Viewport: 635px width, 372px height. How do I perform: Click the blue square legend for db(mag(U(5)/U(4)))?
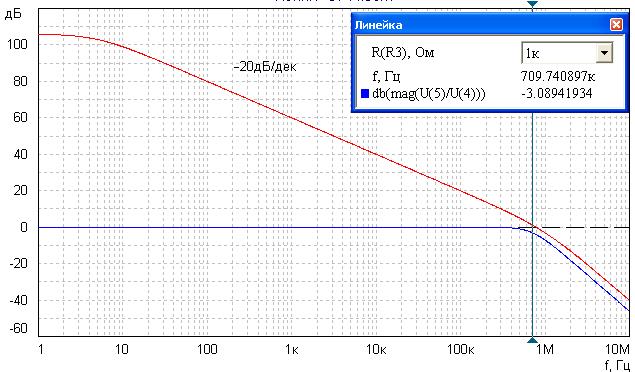(365, 94)
